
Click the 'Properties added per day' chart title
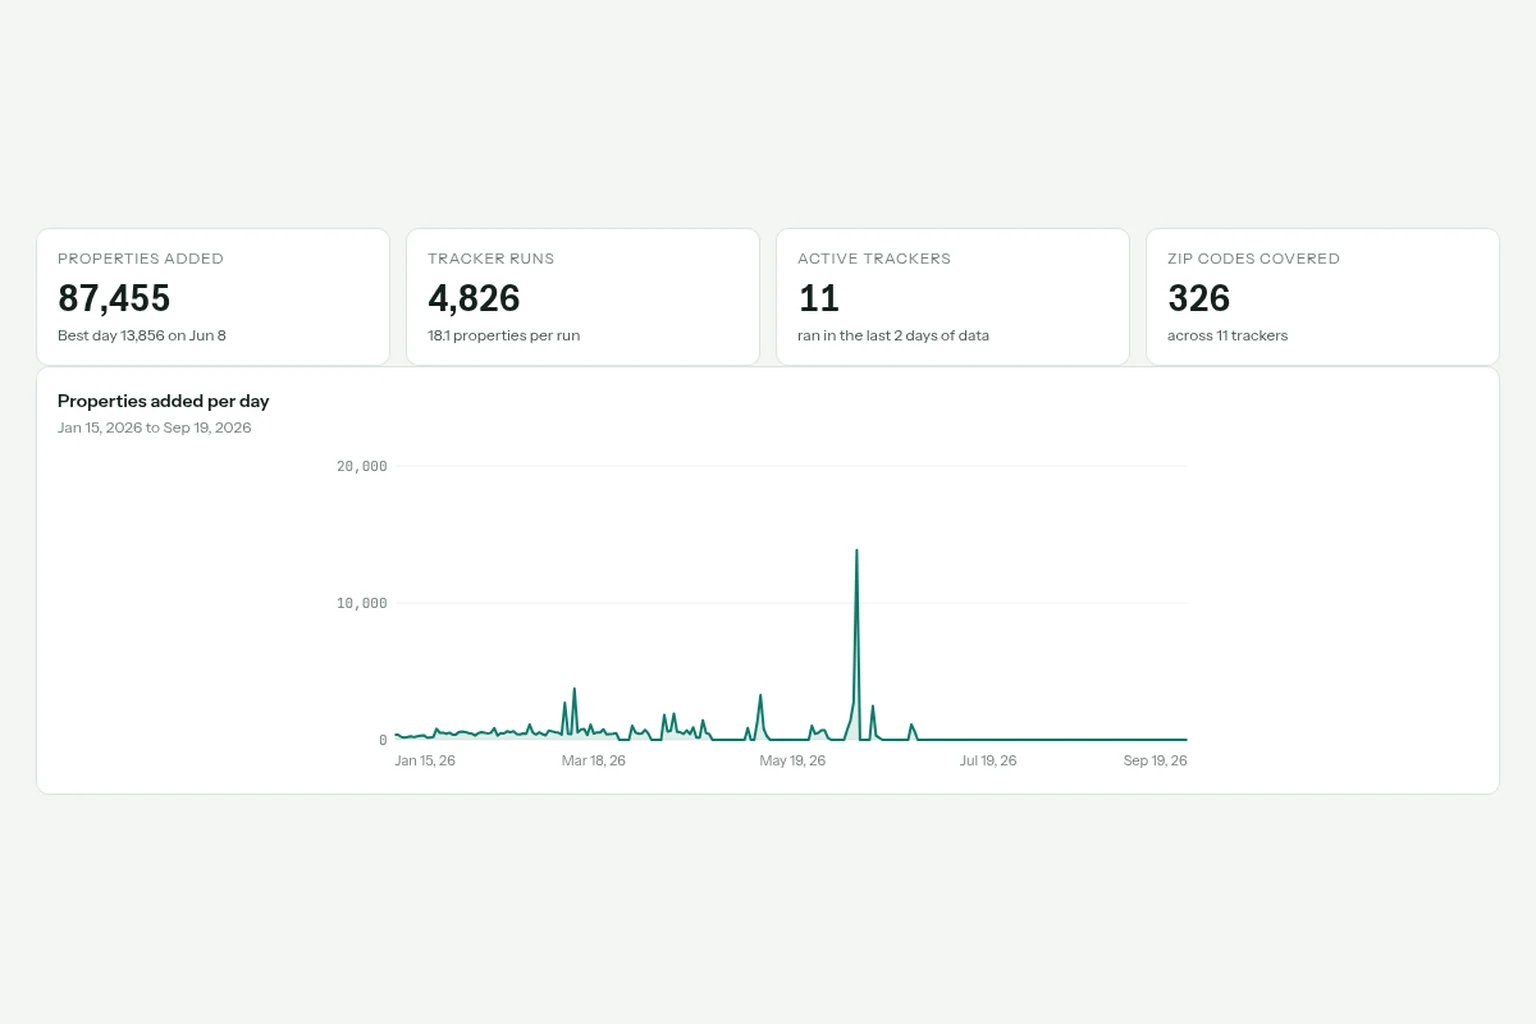coord(163,401)
